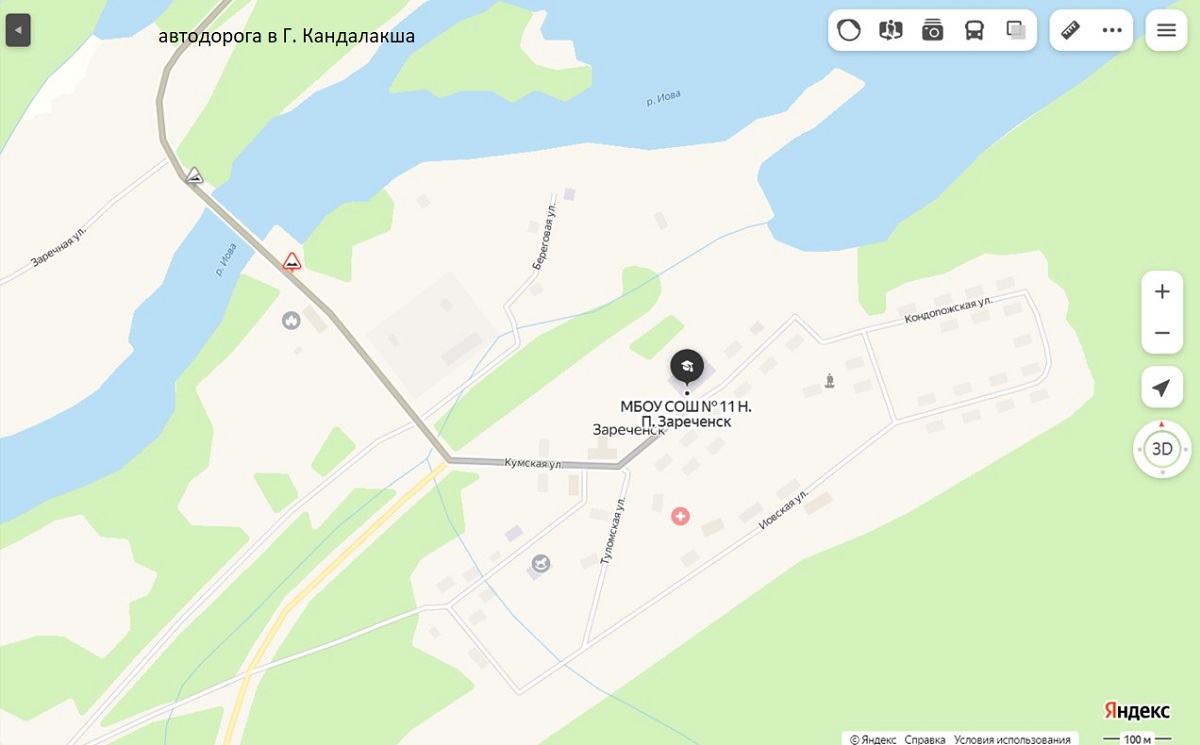Open the hamburger main menu
The height and width of the screenshot is (745, 1200).
(x=1166, y=30)
